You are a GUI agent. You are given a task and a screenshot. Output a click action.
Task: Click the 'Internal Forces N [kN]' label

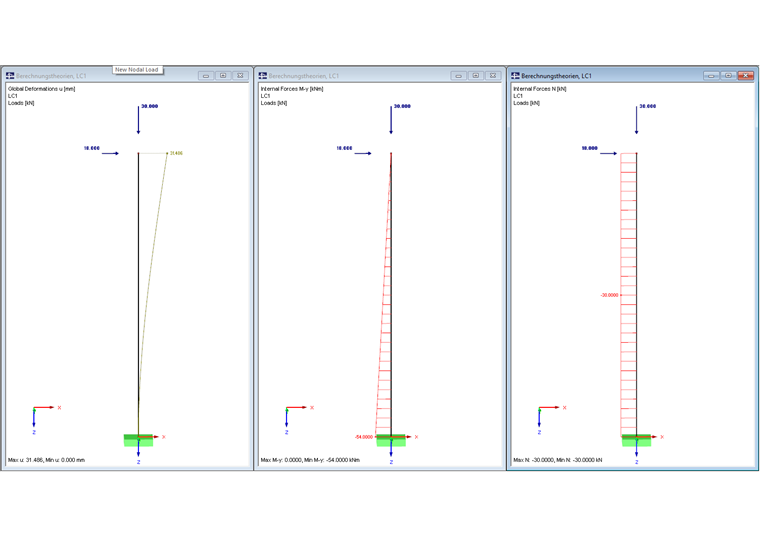click(540, 89)
